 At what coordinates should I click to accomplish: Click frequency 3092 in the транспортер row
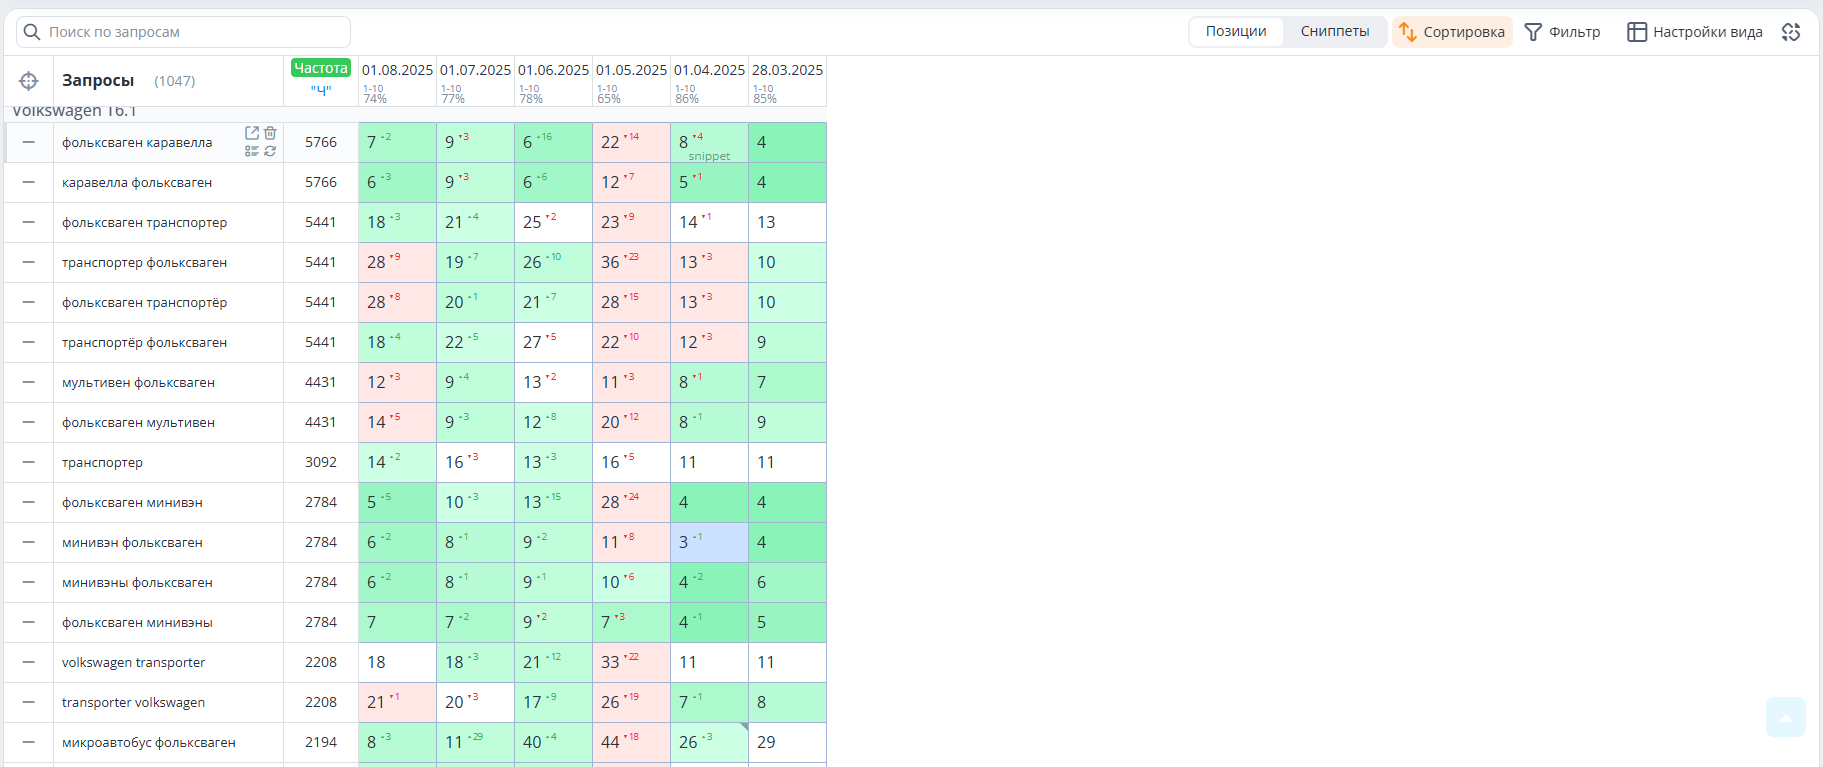[321, 462]
